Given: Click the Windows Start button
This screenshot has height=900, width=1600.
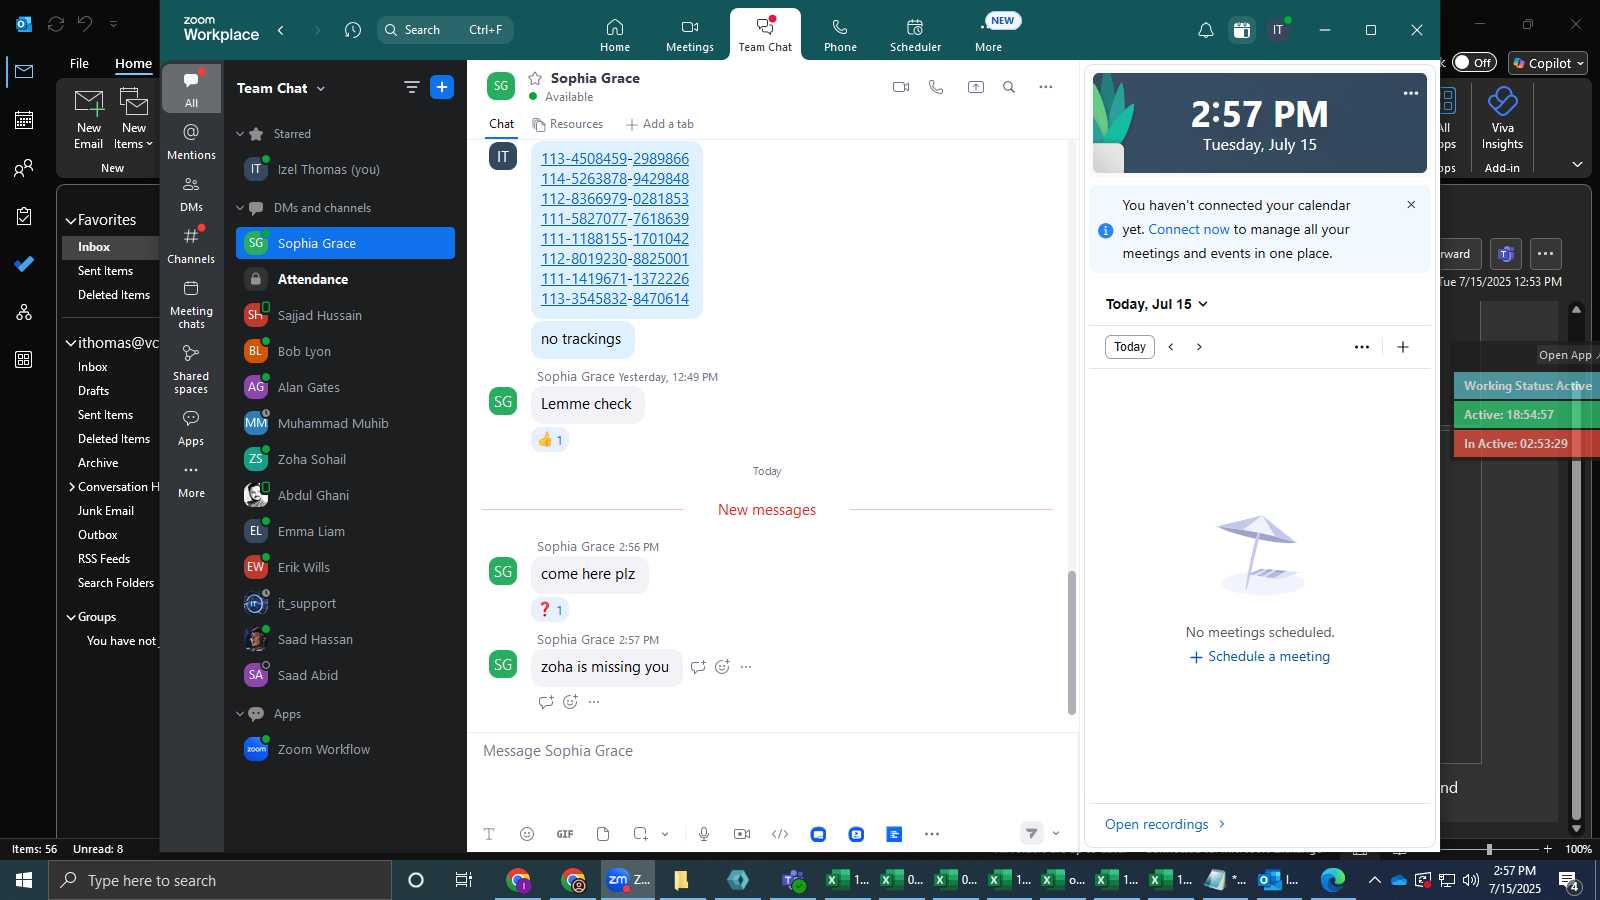Looking at the screenshot, I should point(24,880).
